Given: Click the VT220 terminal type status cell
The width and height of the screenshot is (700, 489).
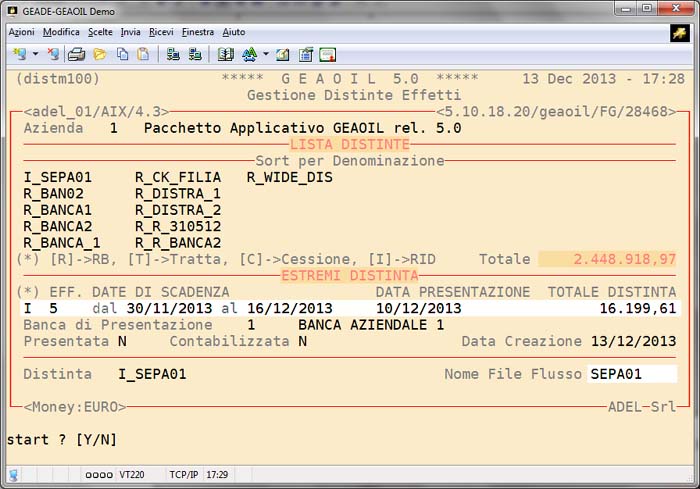Looking at the screenshot, I should point(130,474).
